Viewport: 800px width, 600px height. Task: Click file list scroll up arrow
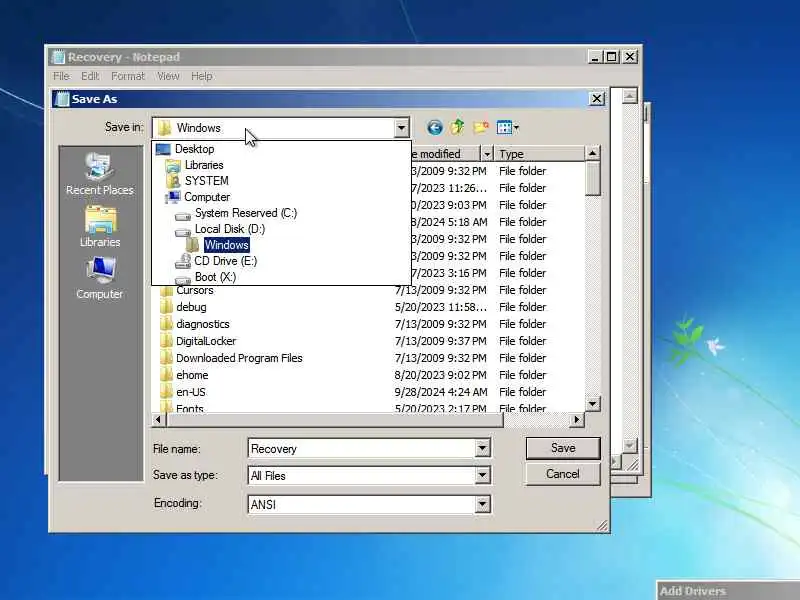(592, 153)
